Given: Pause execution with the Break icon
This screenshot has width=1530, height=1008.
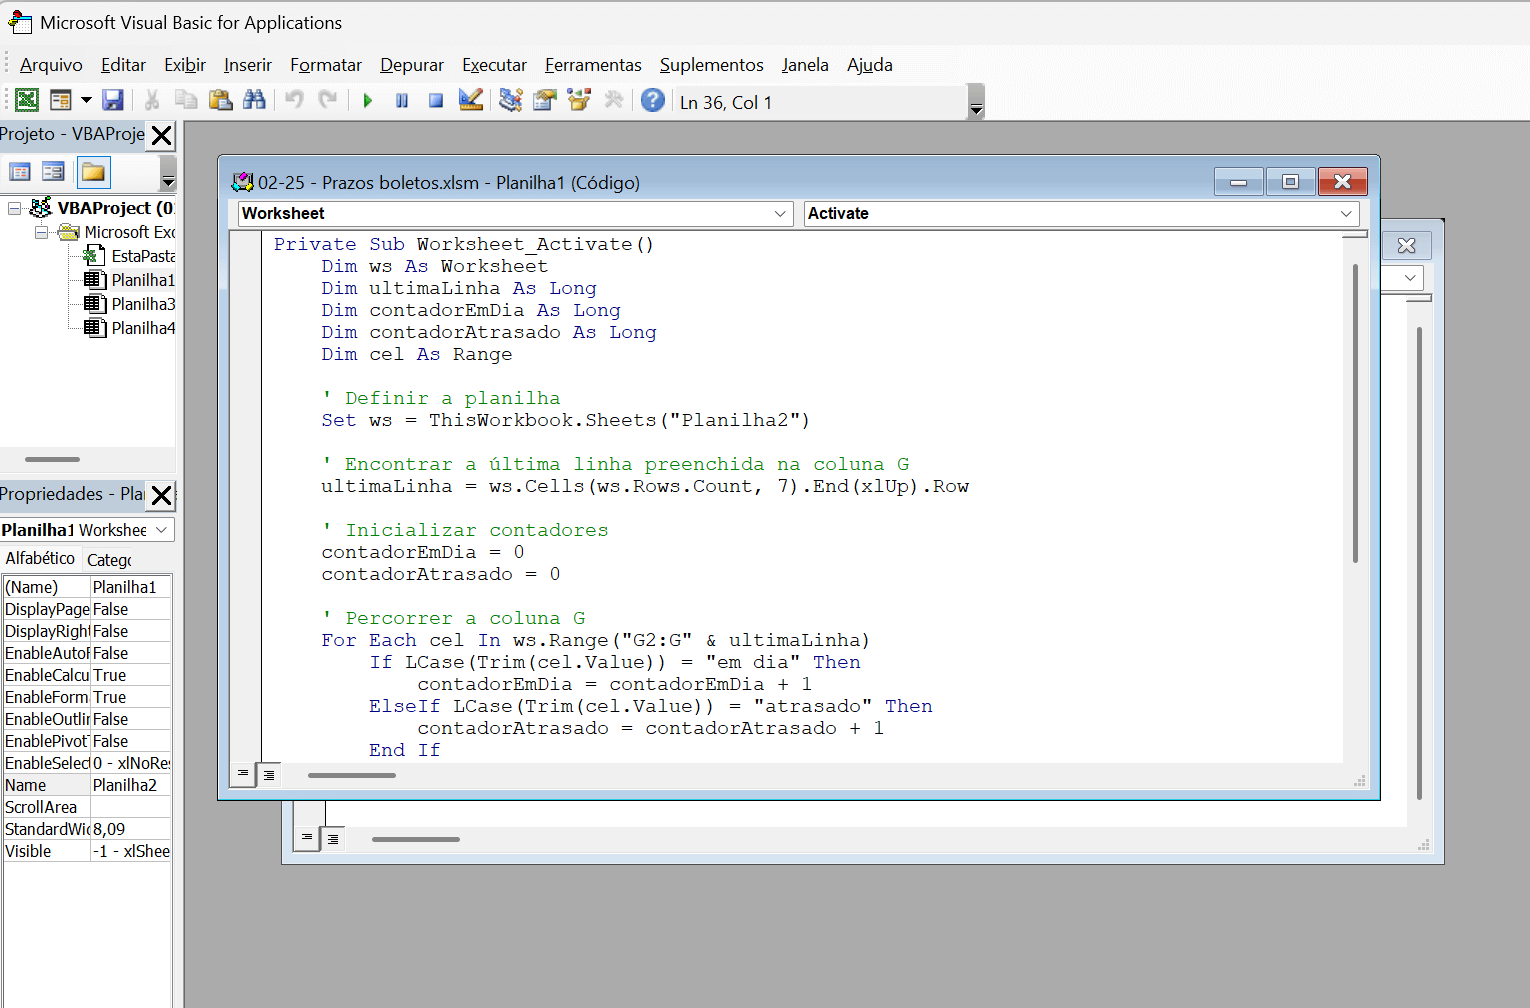Looking at the screenshot, I should (x=402, y=100).
